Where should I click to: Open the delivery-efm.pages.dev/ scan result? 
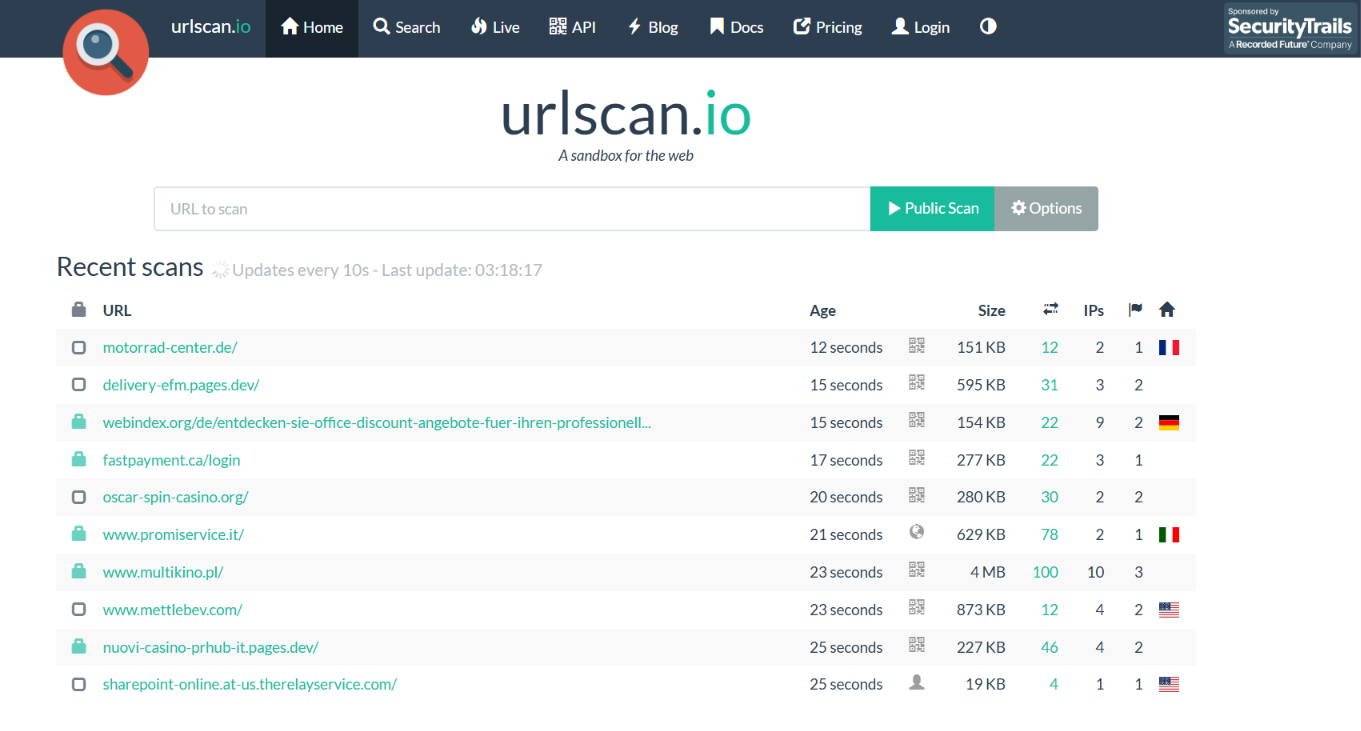[181, 385]
